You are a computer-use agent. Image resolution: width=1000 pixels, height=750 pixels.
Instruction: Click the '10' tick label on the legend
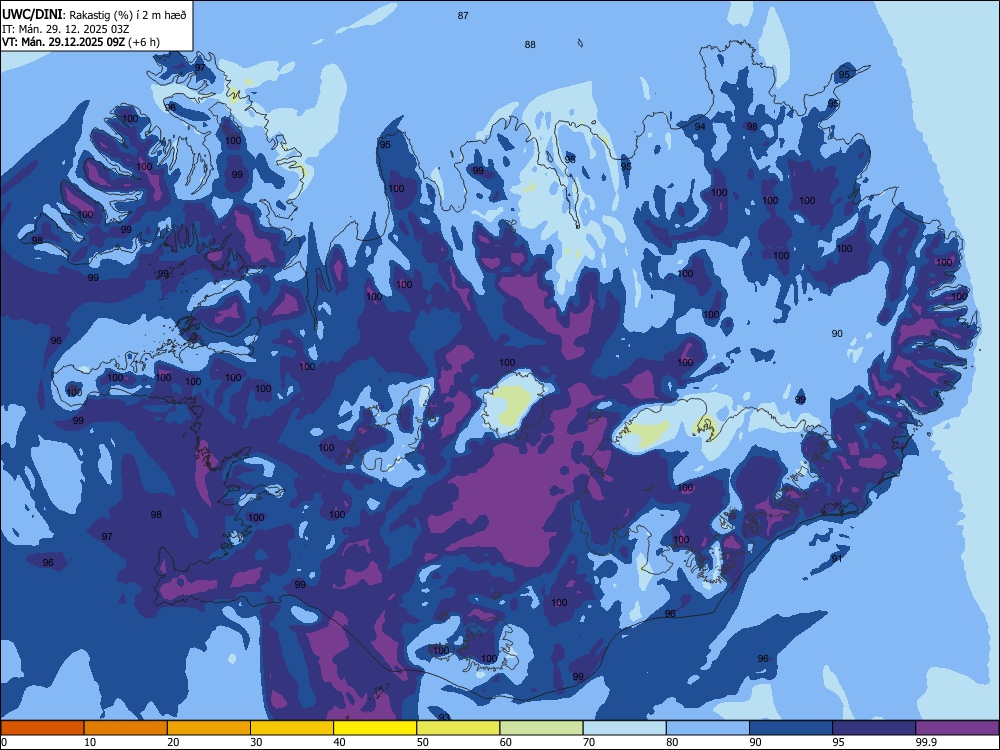tap(90, 742)
